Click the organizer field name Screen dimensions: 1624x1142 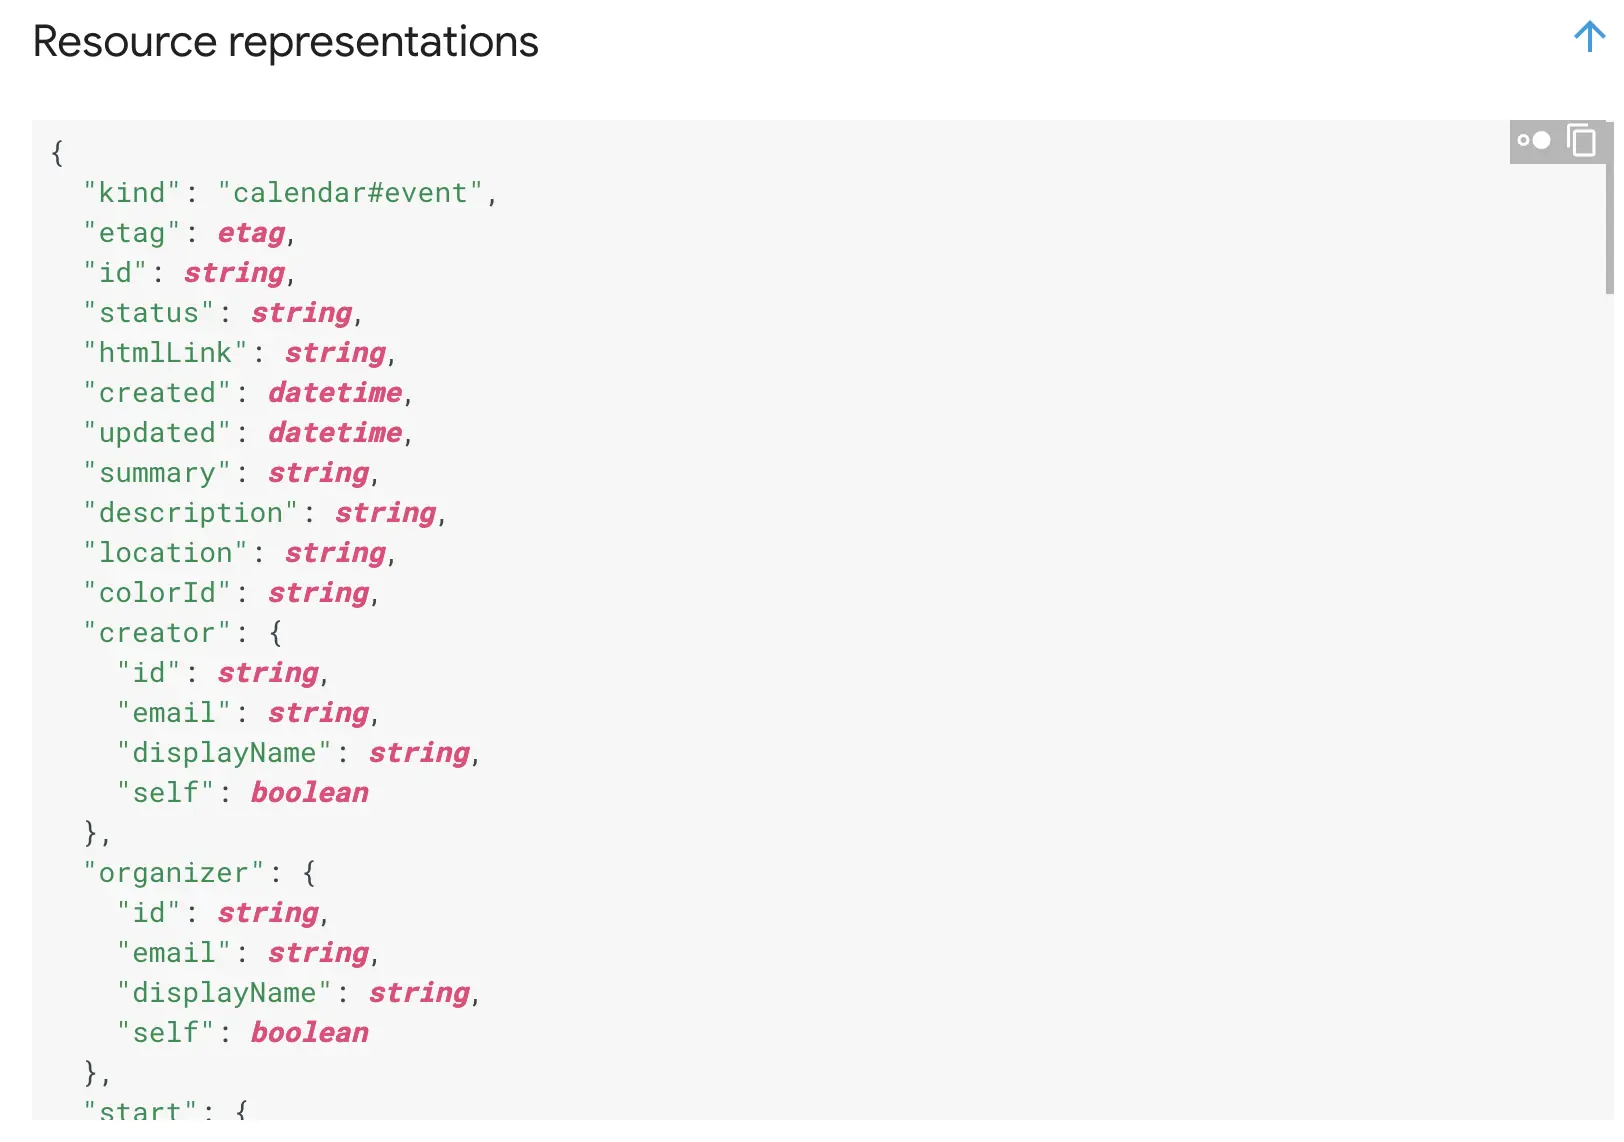click(x=175, y=872)
